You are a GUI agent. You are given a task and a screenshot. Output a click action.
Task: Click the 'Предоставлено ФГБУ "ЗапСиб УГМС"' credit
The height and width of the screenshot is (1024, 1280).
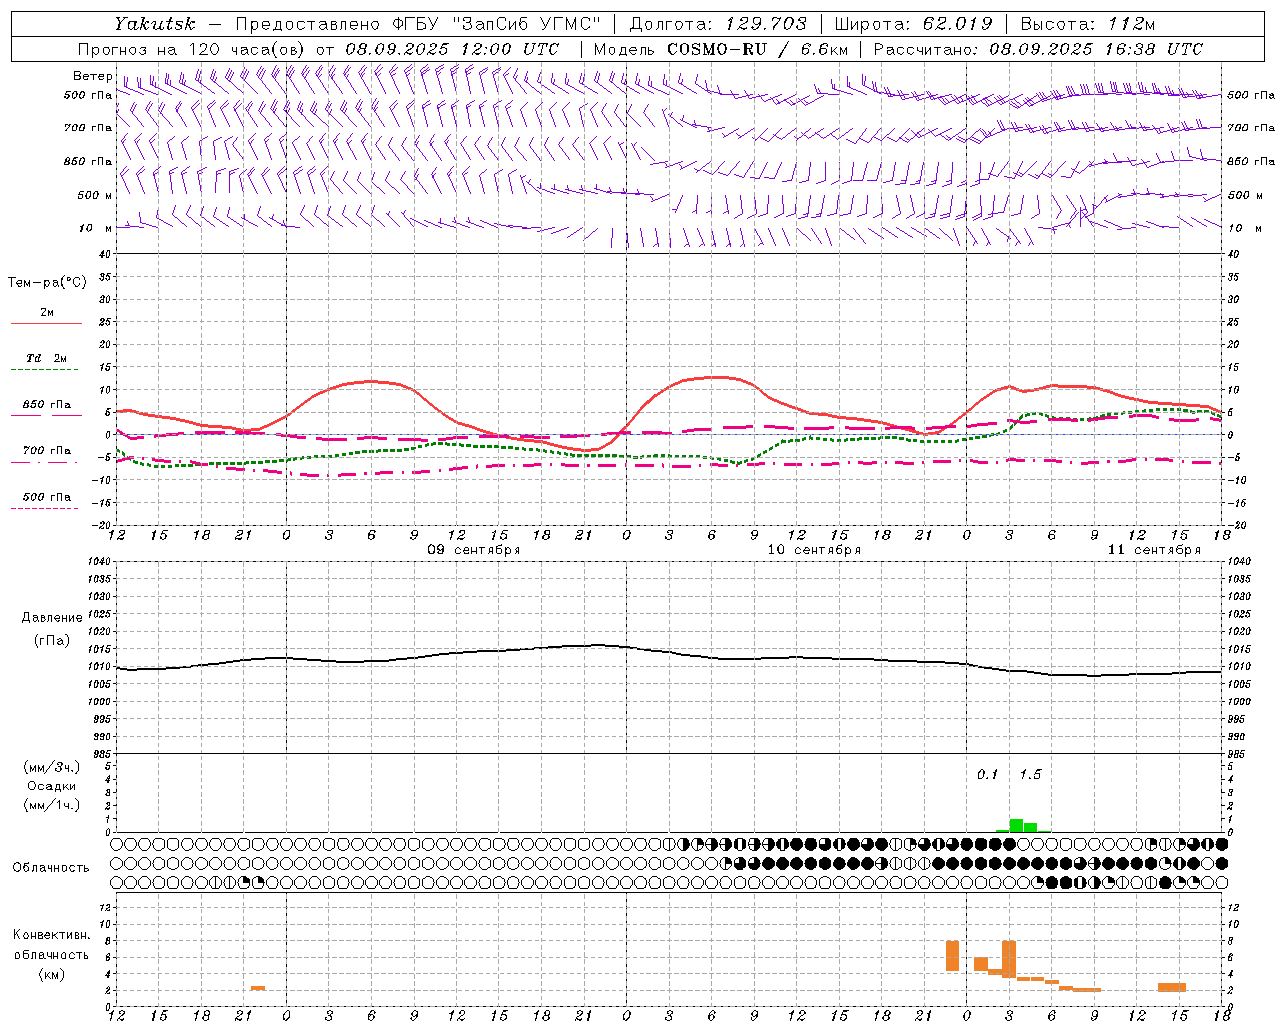tap(417, 24)
